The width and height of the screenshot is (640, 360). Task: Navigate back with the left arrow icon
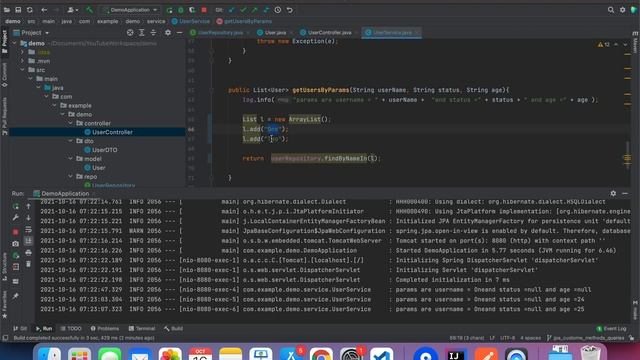(44, 10)
